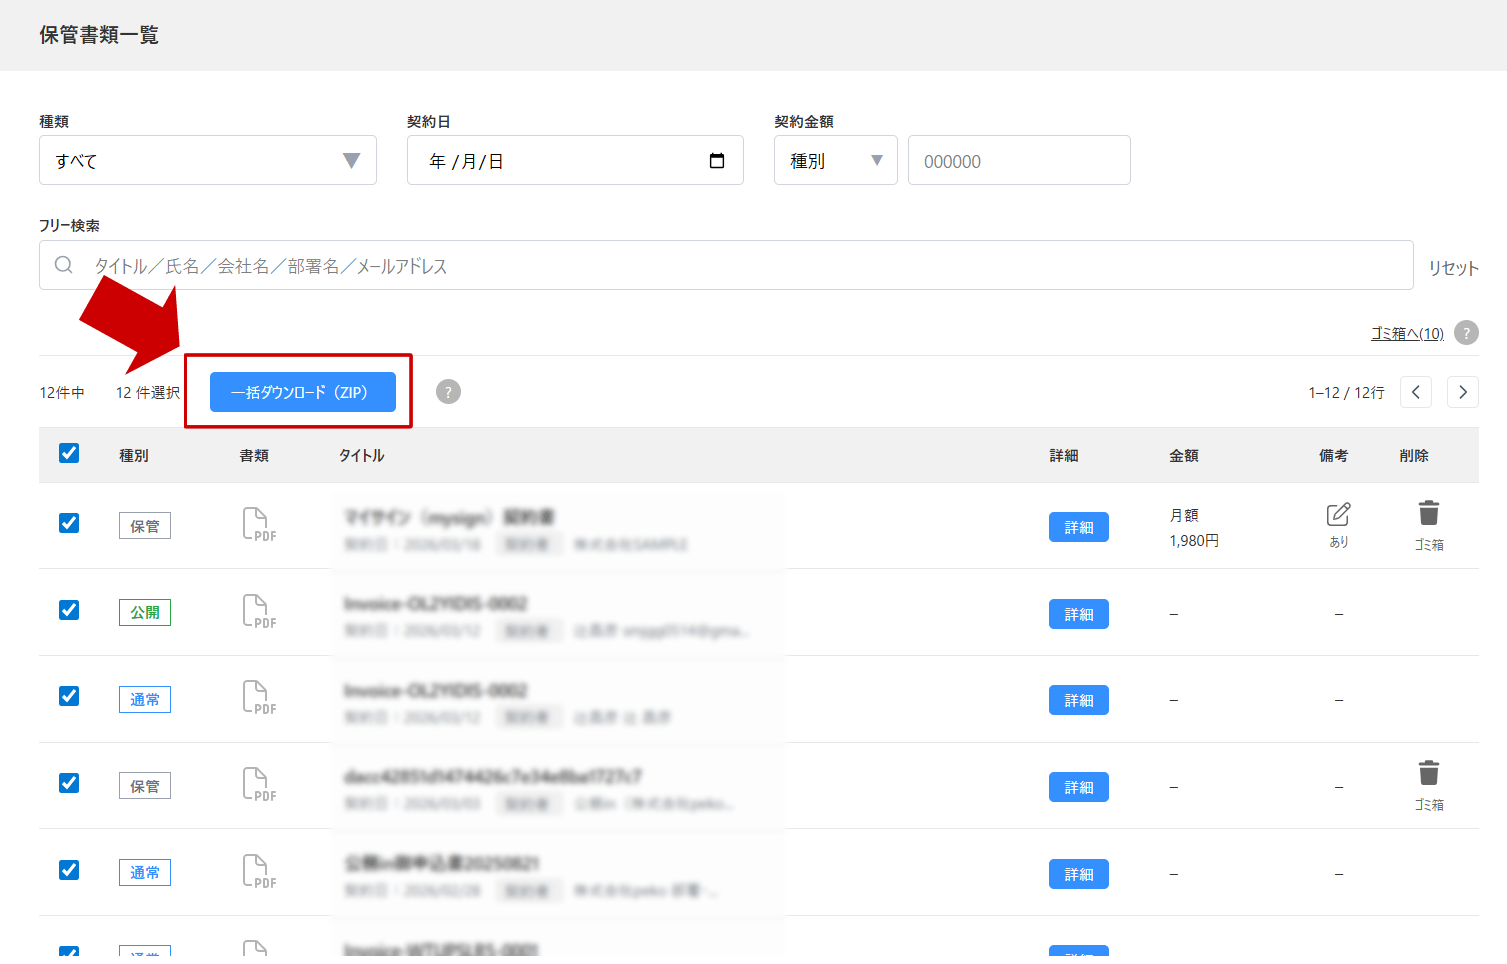Click the previous page left arrow
The image size is (1507, 964).
1415,391
